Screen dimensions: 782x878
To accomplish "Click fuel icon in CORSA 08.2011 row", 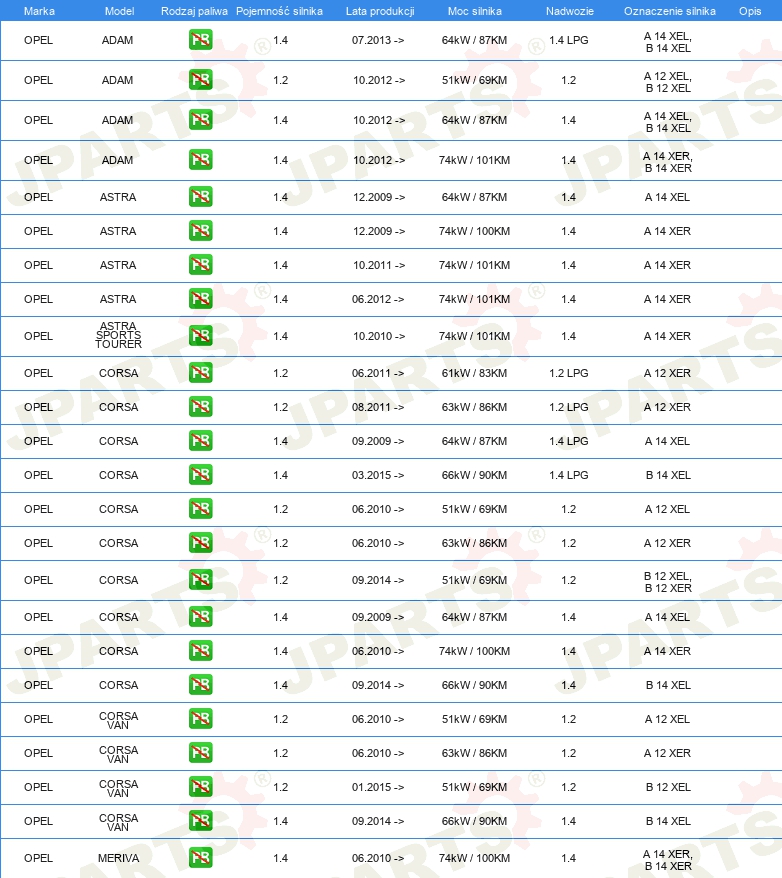I will (200, 407).
